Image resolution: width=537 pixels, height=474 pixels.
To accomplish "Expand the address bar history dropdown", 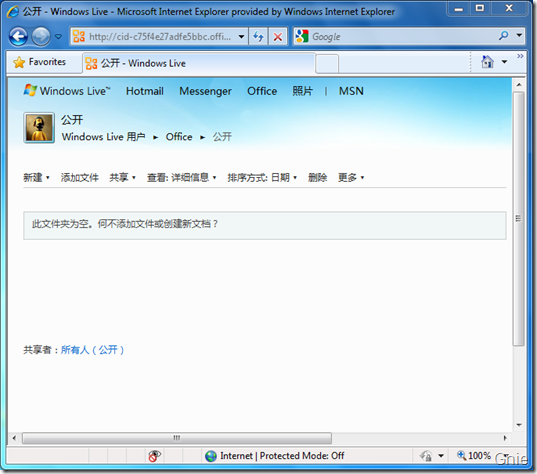I will [241, 36].
